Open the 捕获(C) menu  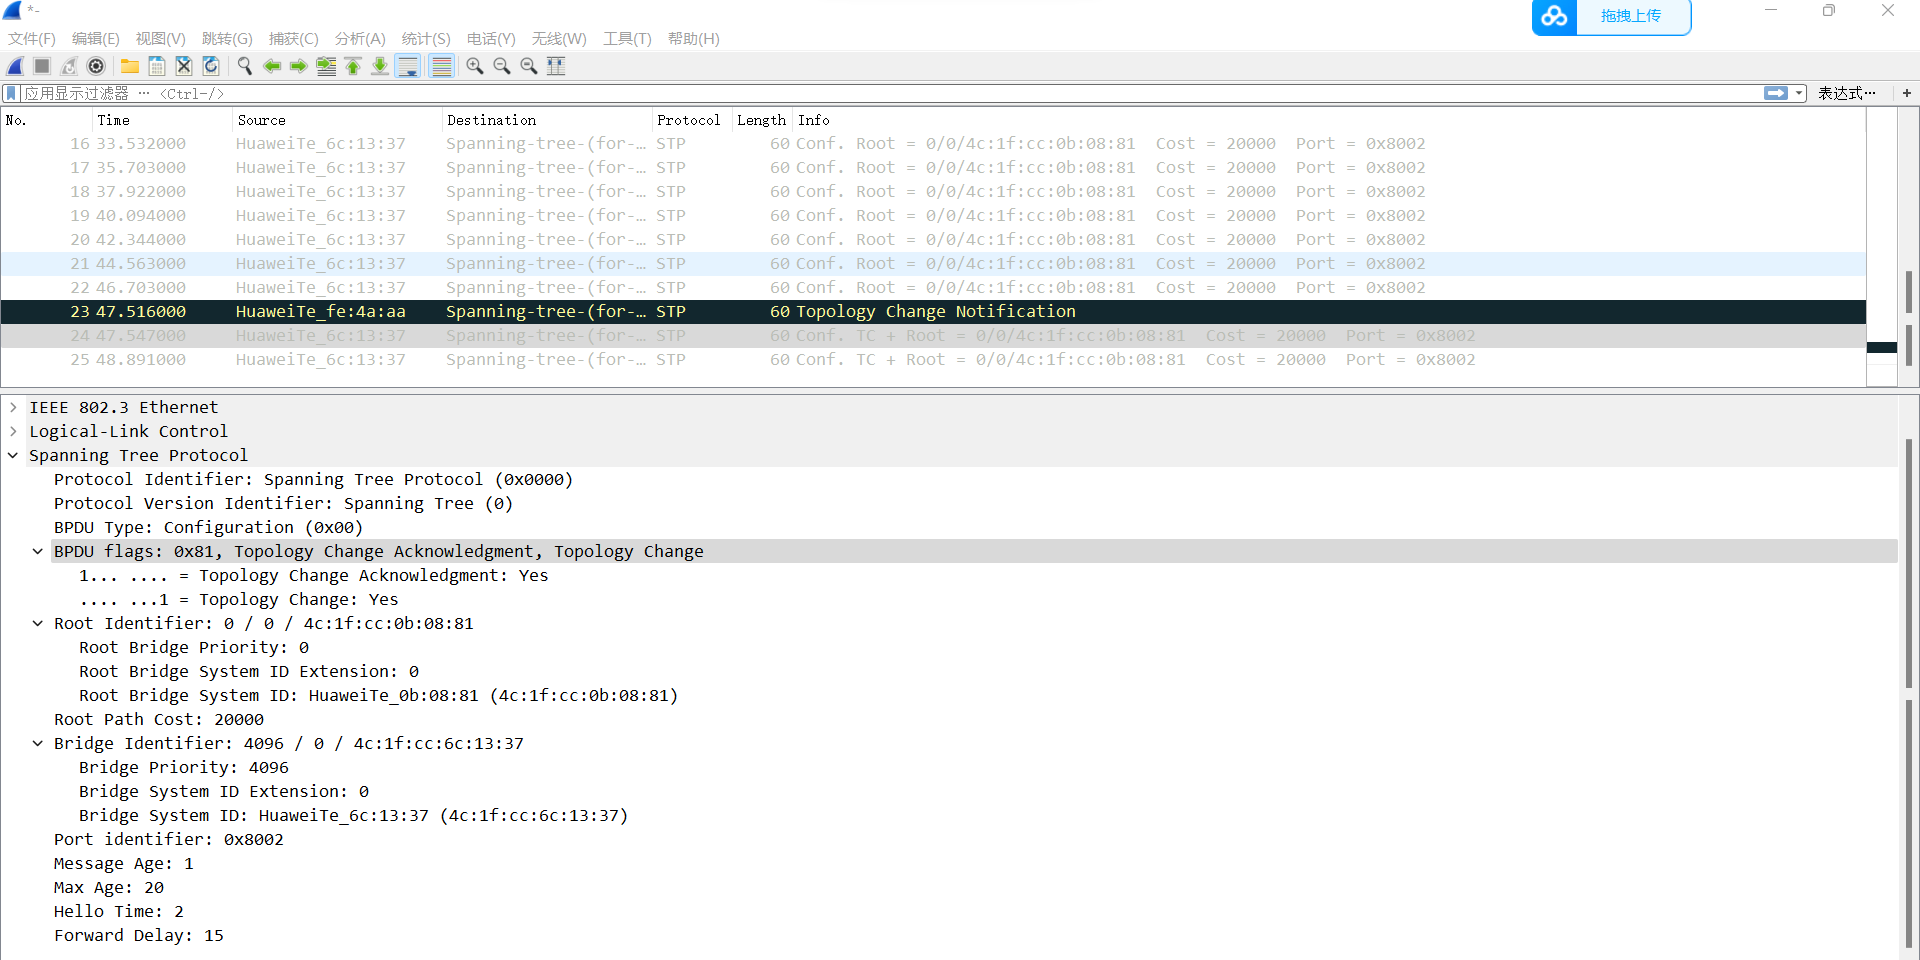pos(294,39)
